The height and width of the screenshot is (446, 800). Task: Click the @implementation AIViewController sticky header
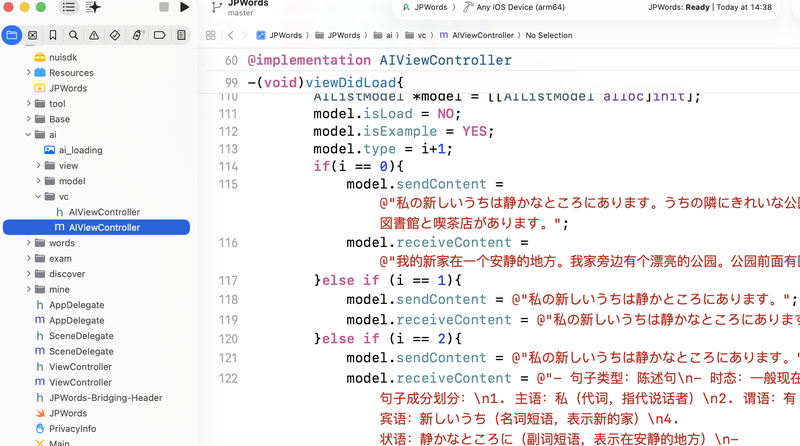[x=380, y=60]
